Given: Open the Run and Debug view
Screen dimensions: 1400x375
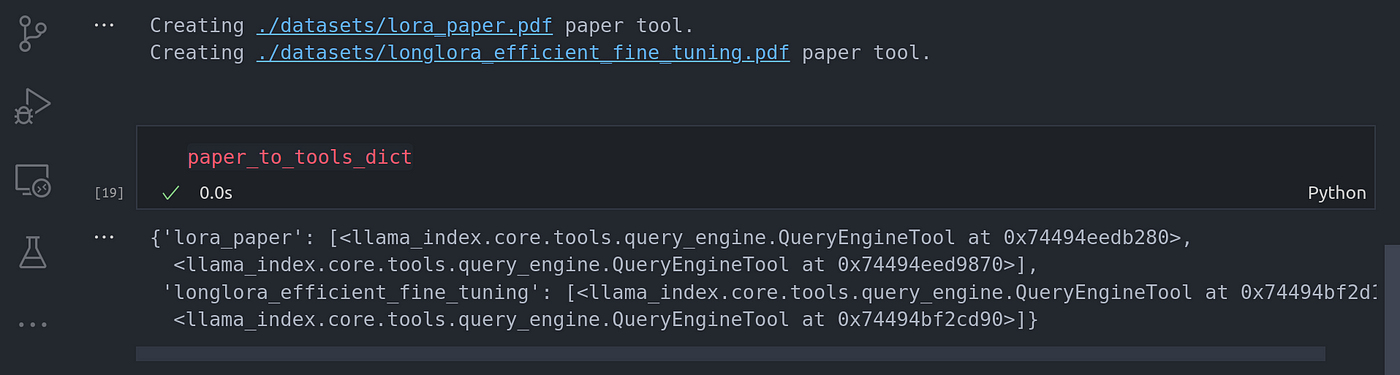Looking at the screenshot, I should 33,106.
